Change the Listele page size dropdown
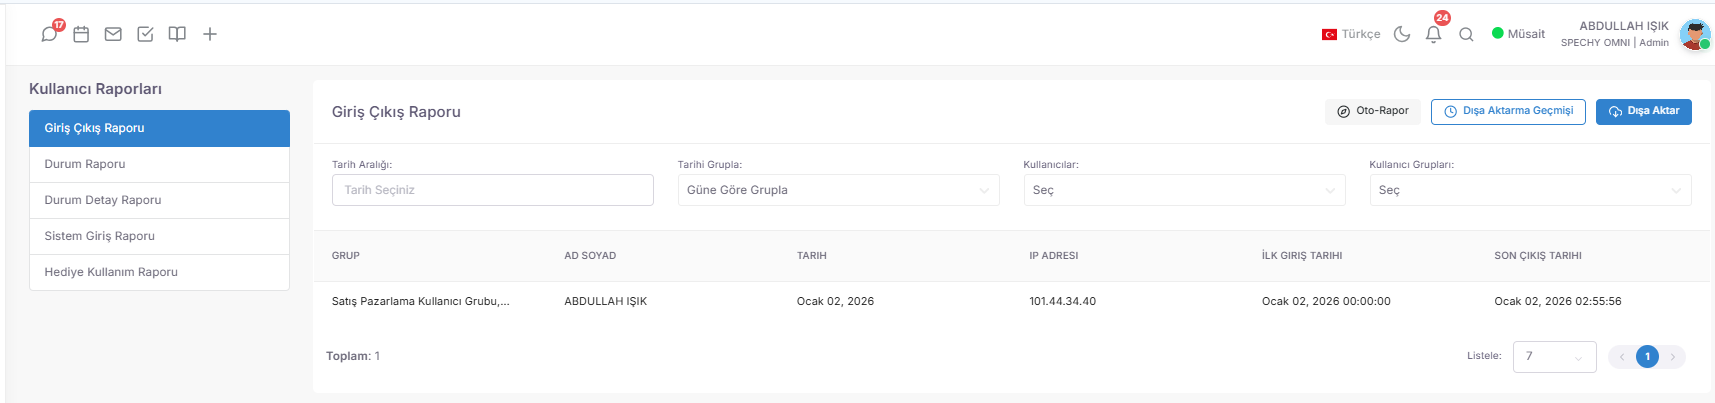 tap(1554, 356)
